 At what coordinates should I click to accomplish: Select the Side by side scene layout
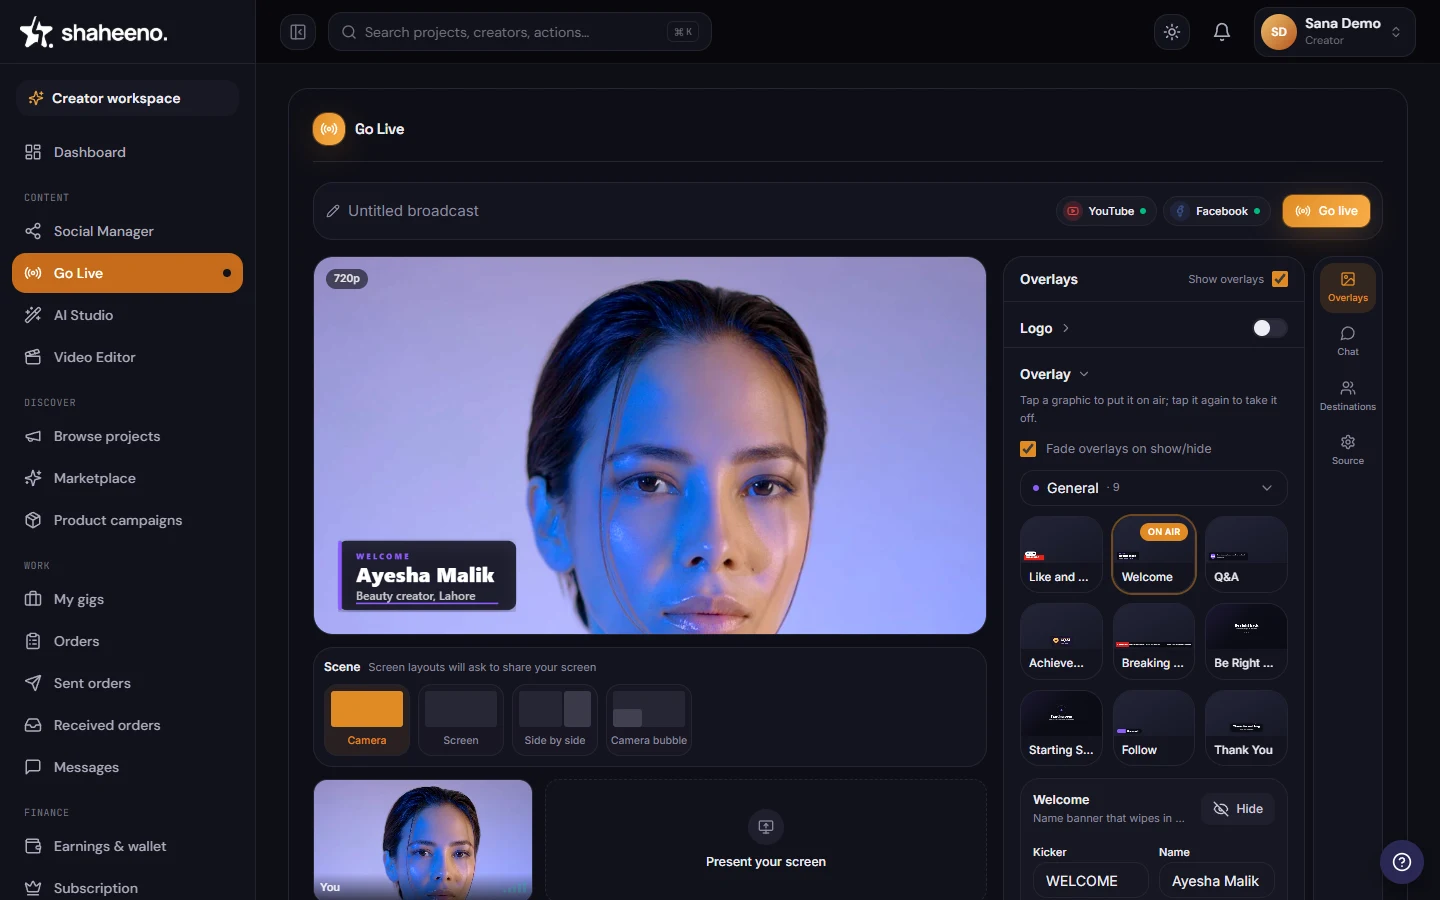pyautogui.click(x=555, y=719)
